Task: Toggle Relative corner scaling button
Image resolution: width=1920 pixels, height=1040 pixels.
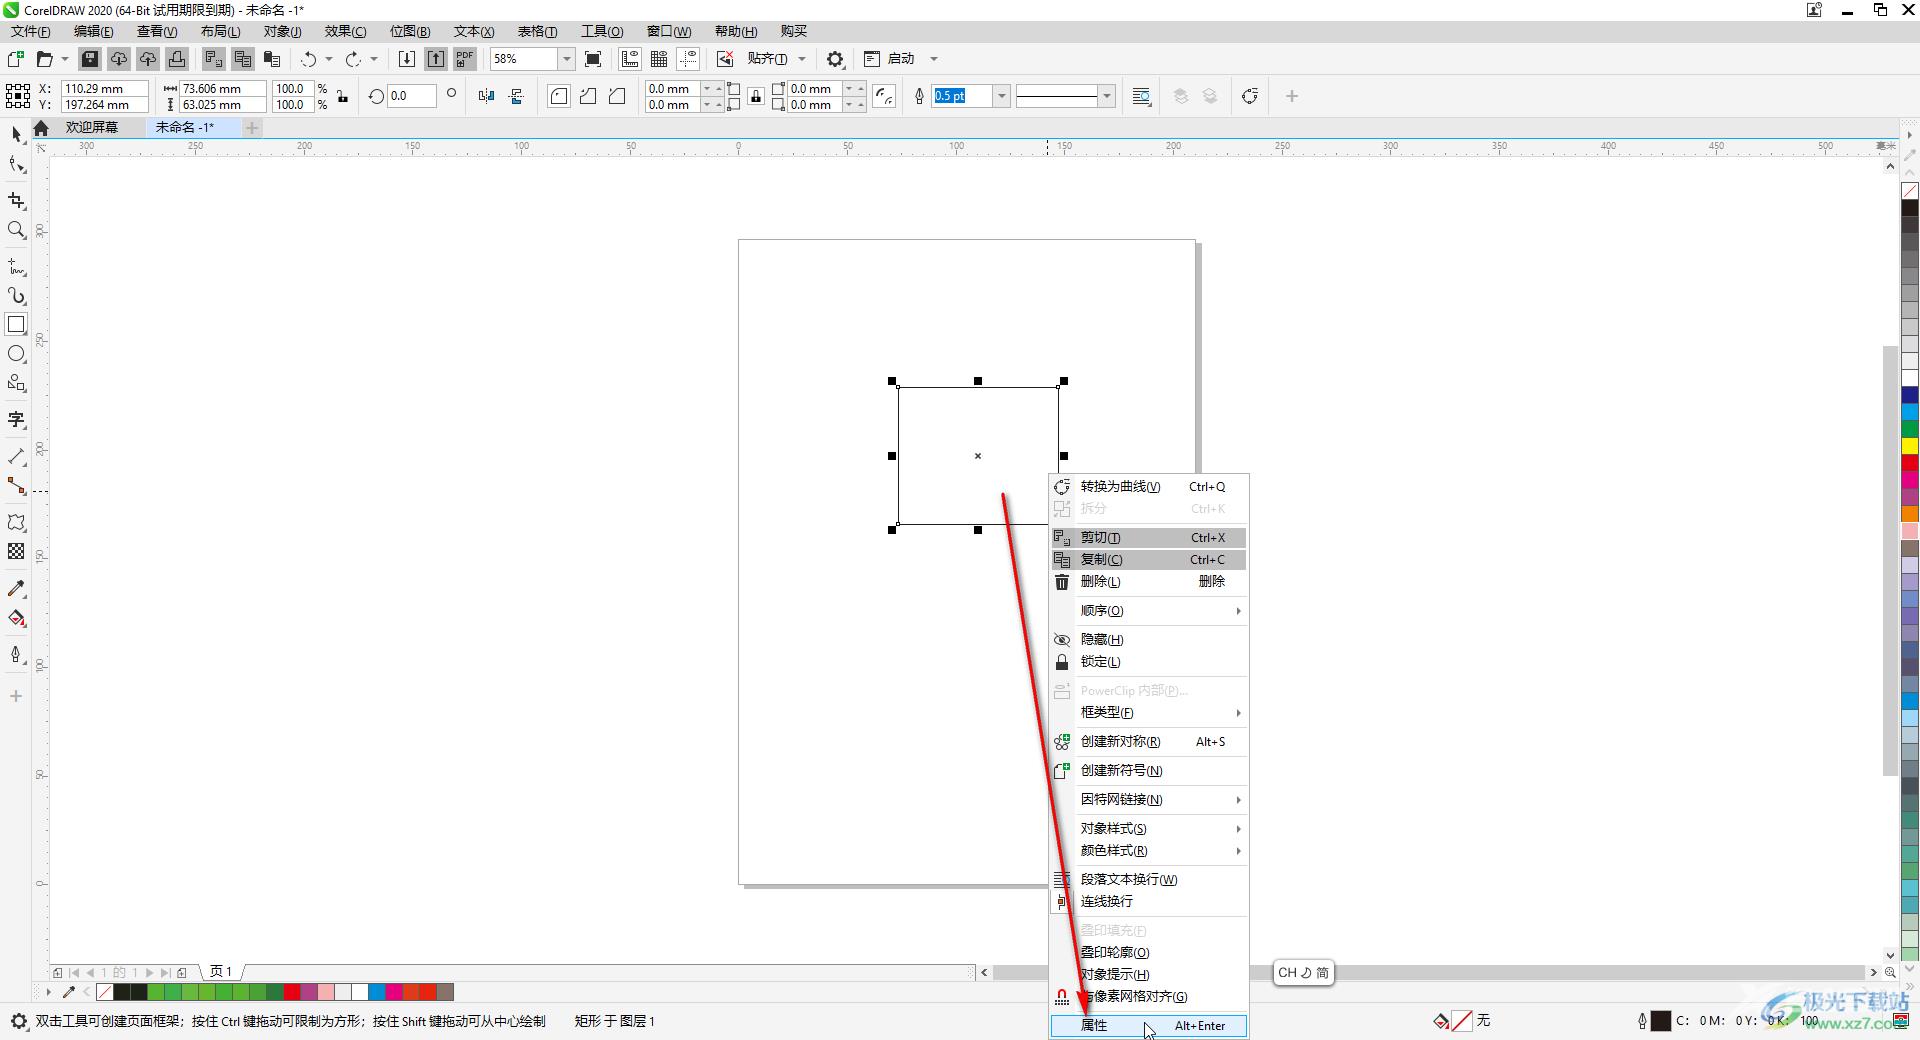Action: (x=884, y=96)
